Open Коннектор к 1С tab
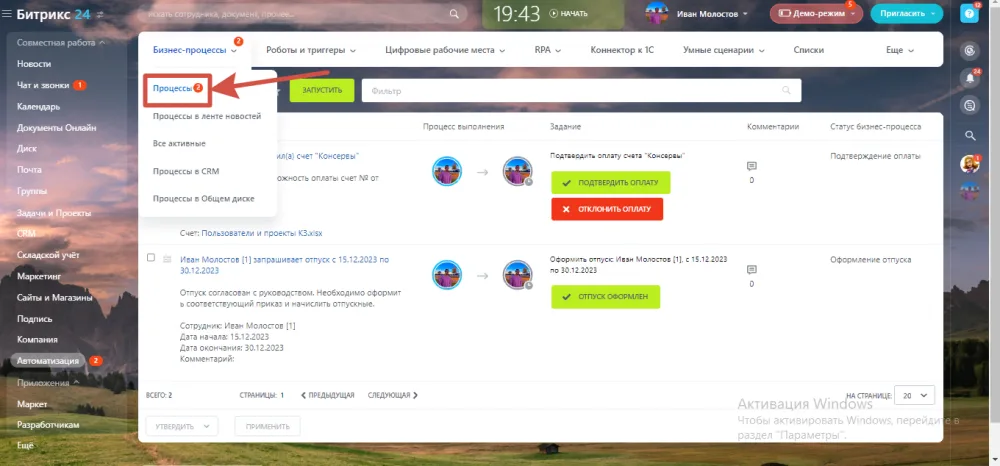 622,50
